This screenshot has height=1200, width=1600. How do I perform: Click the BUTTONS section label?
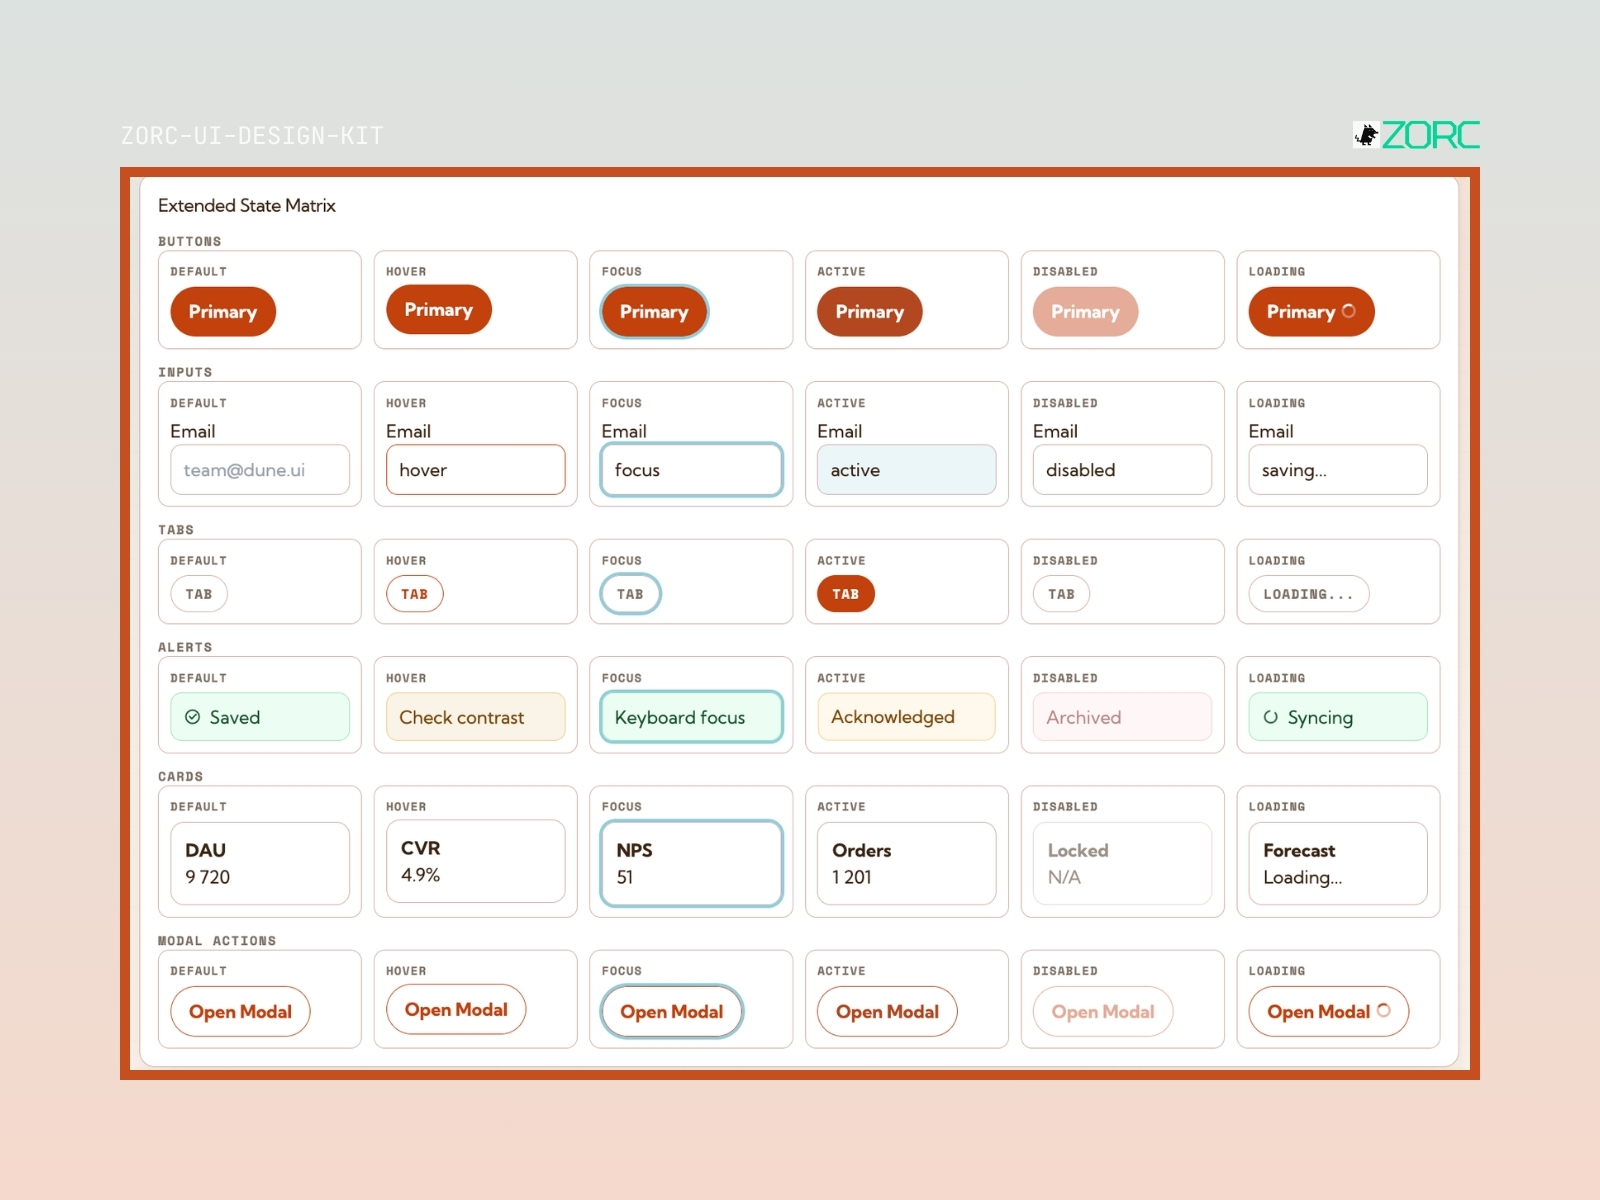pyautogui.click(x=190, y=241)
